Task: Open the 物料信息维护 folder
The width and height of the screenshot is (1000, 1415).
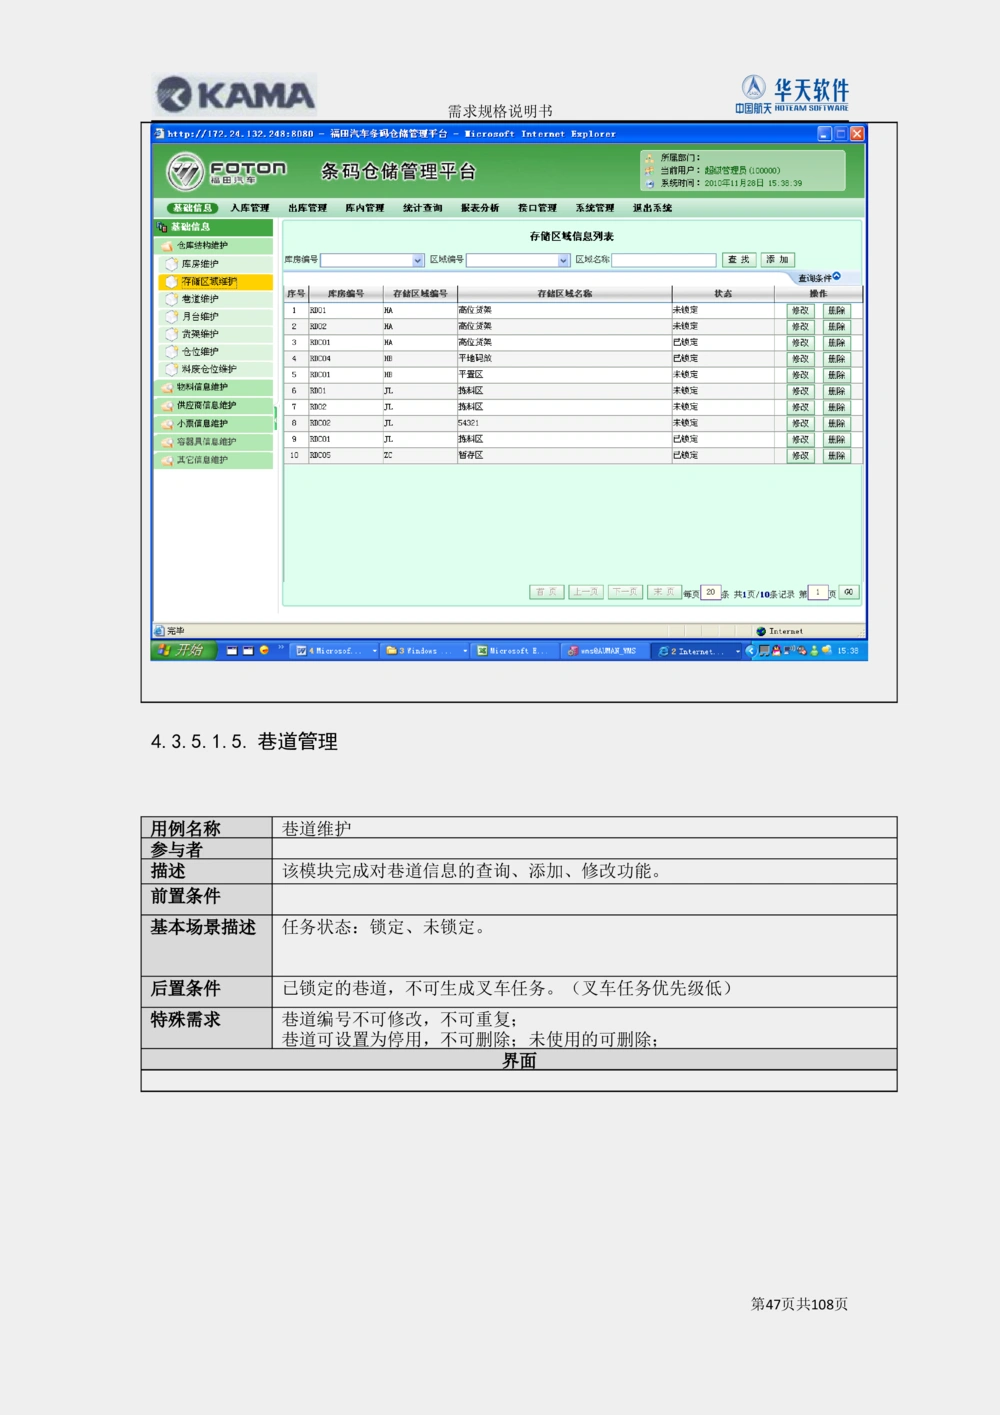Action: (x=206, y=387)
